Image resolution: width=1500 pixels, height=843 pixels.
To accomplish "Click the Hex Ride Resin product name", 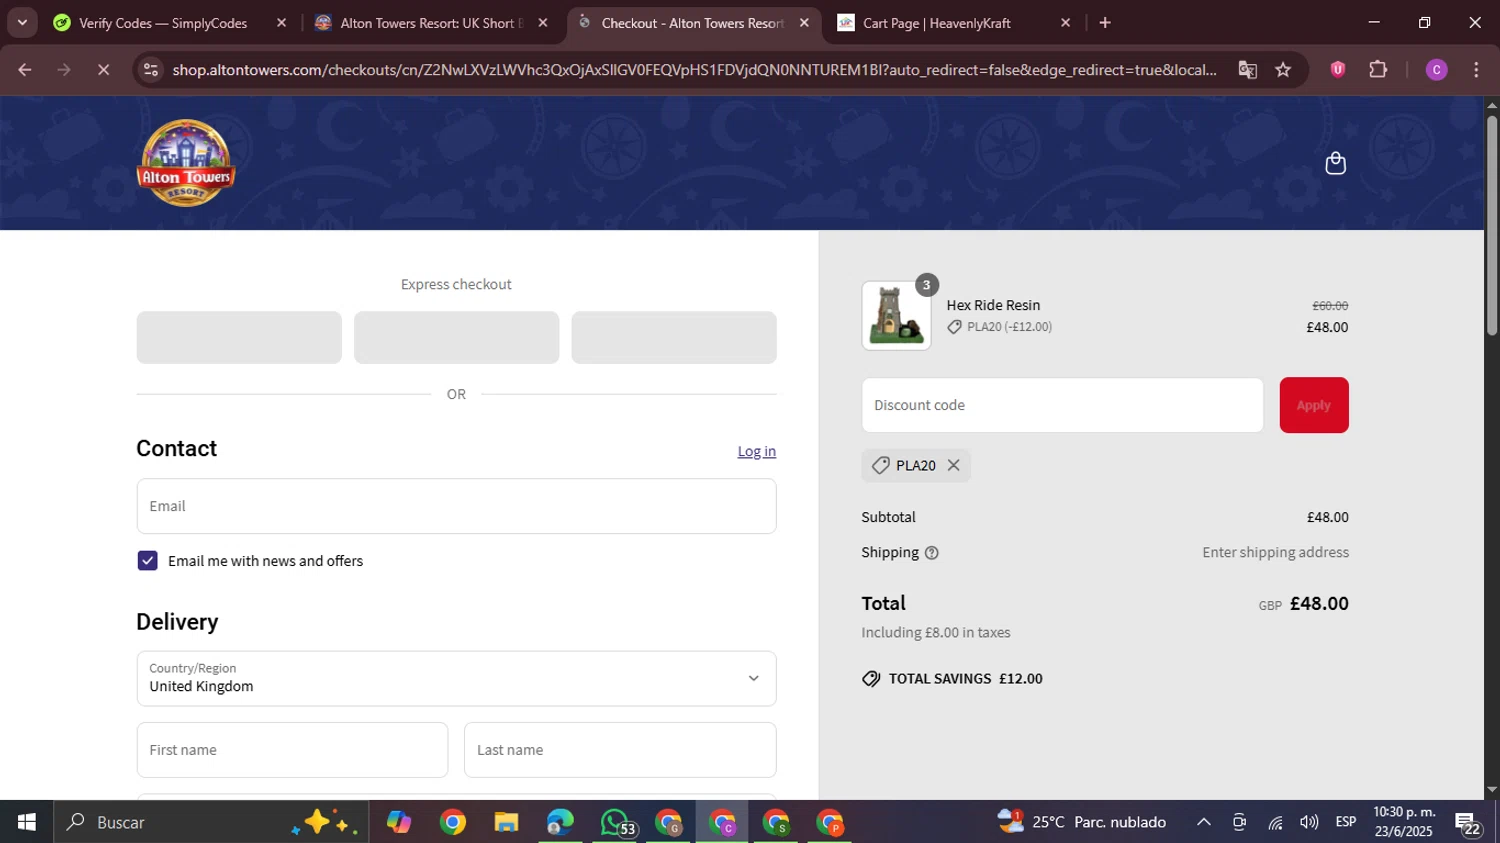I will point(993,305).
